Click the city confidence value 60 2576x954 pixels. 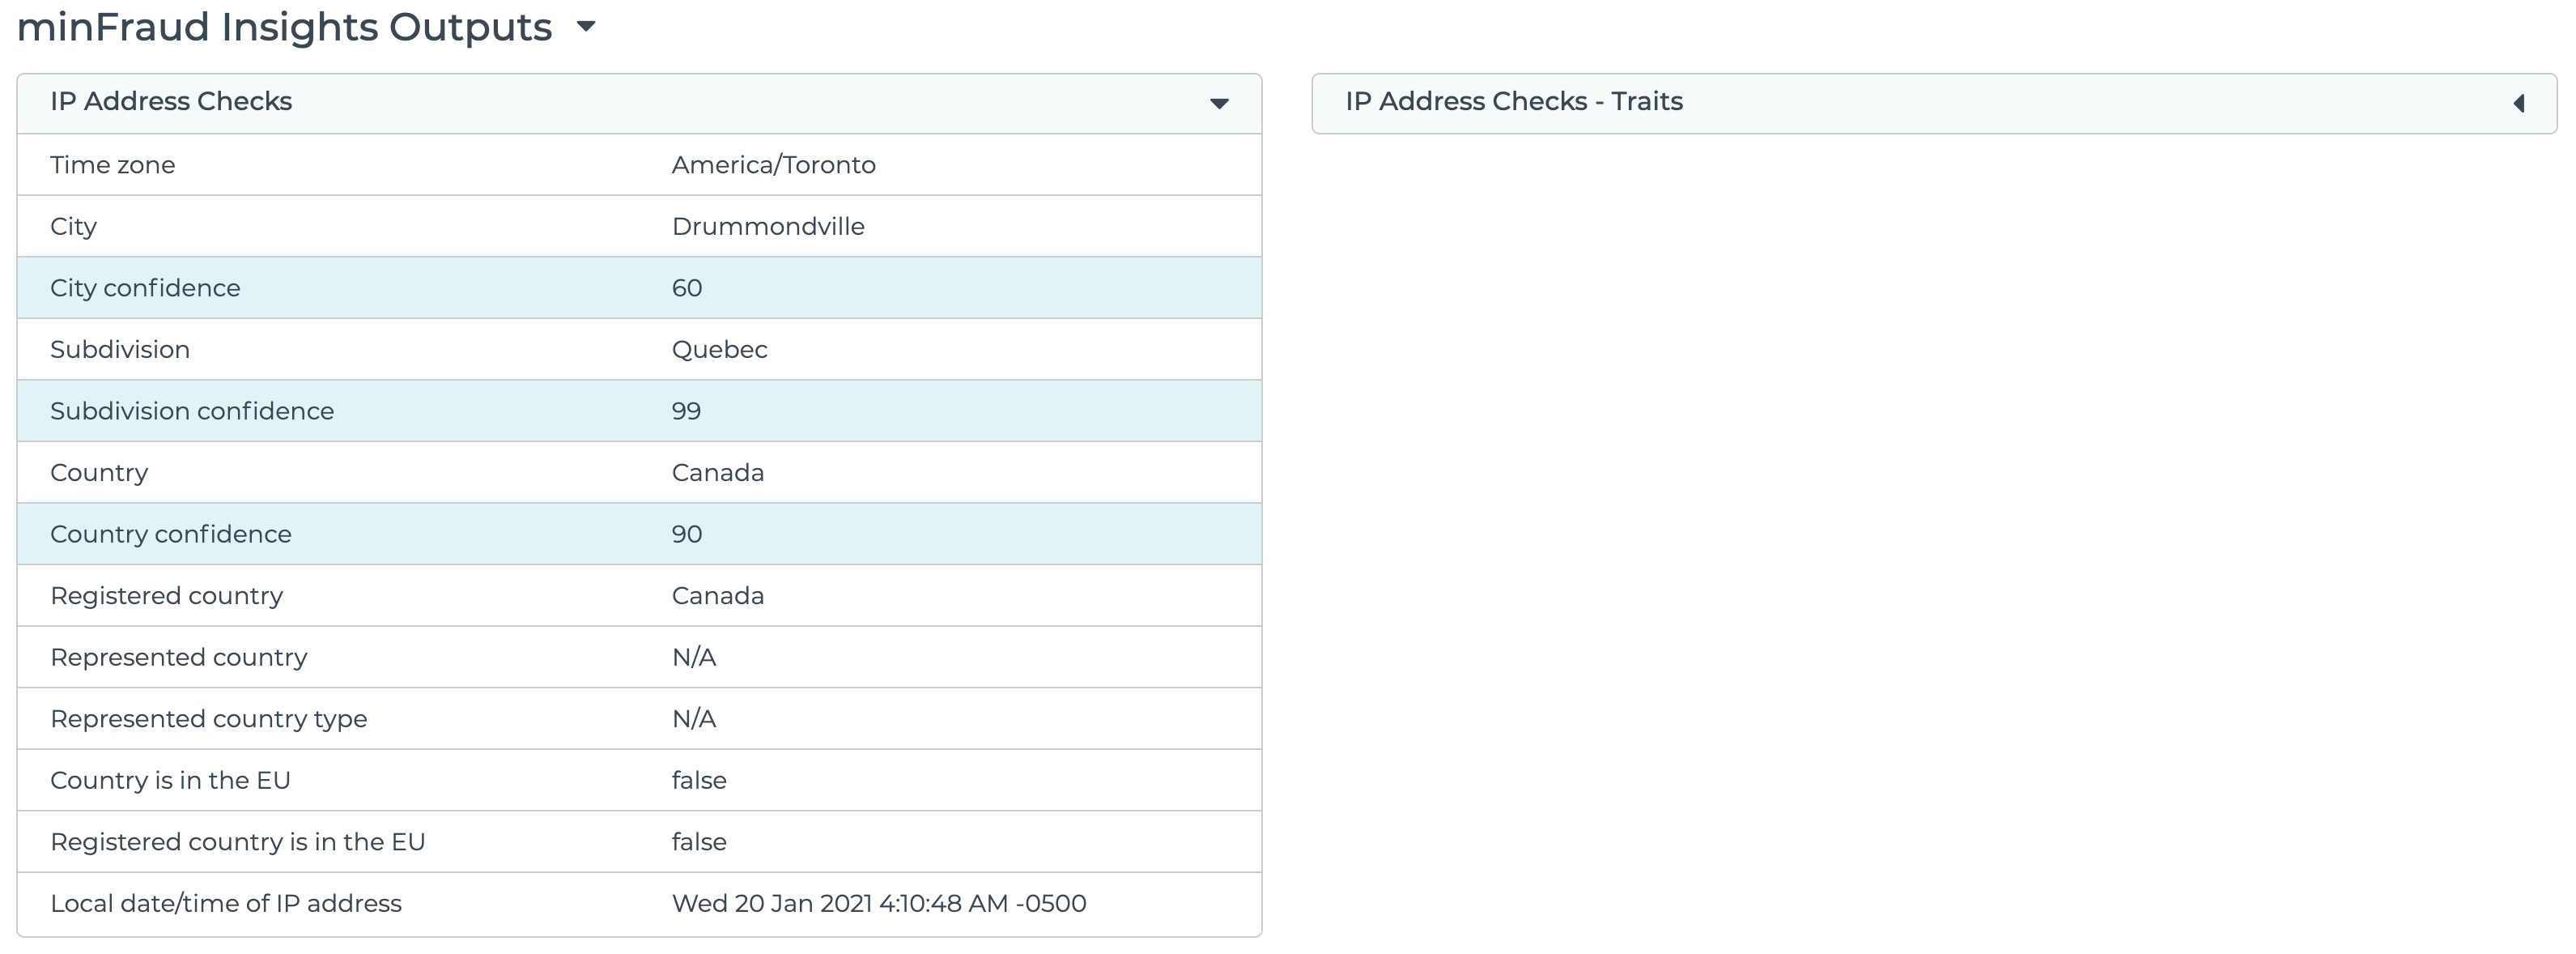tap(687, 288)
